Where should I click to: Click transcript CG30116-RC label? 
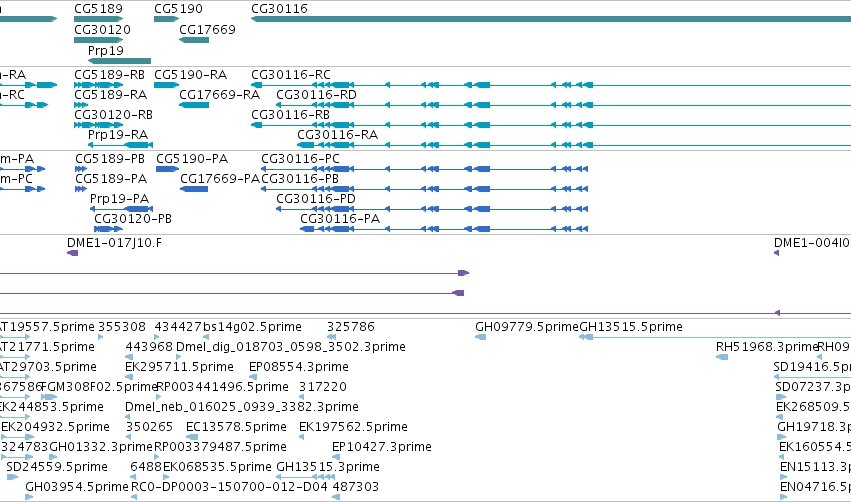click(x=291, y=74)
